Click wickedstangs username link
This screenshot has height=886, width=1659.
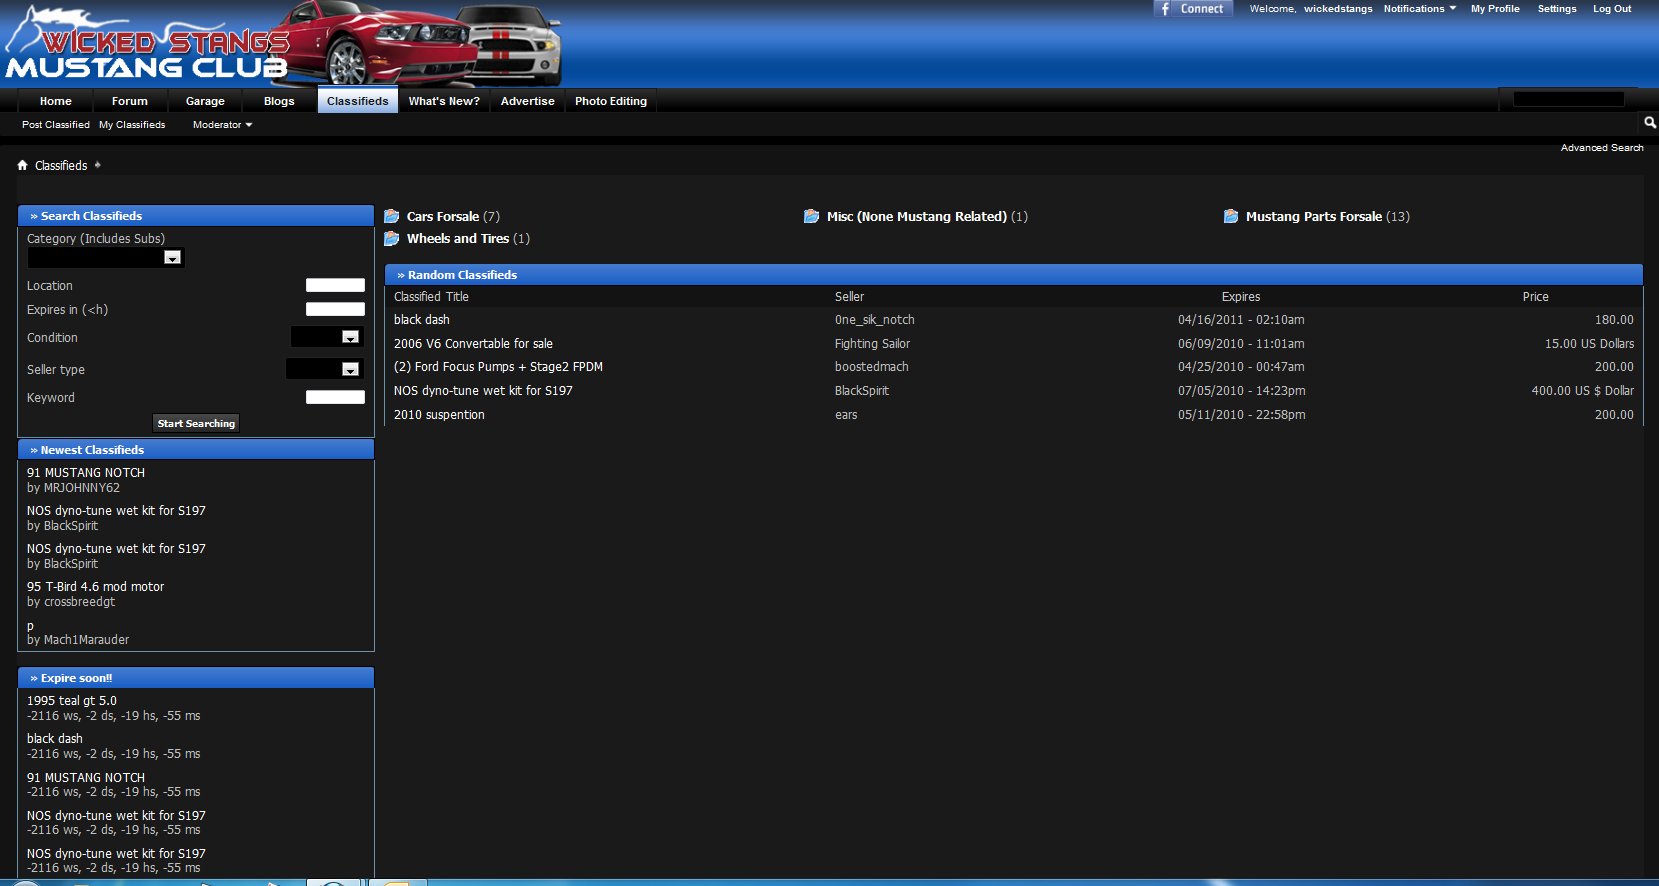point(1338,9)
